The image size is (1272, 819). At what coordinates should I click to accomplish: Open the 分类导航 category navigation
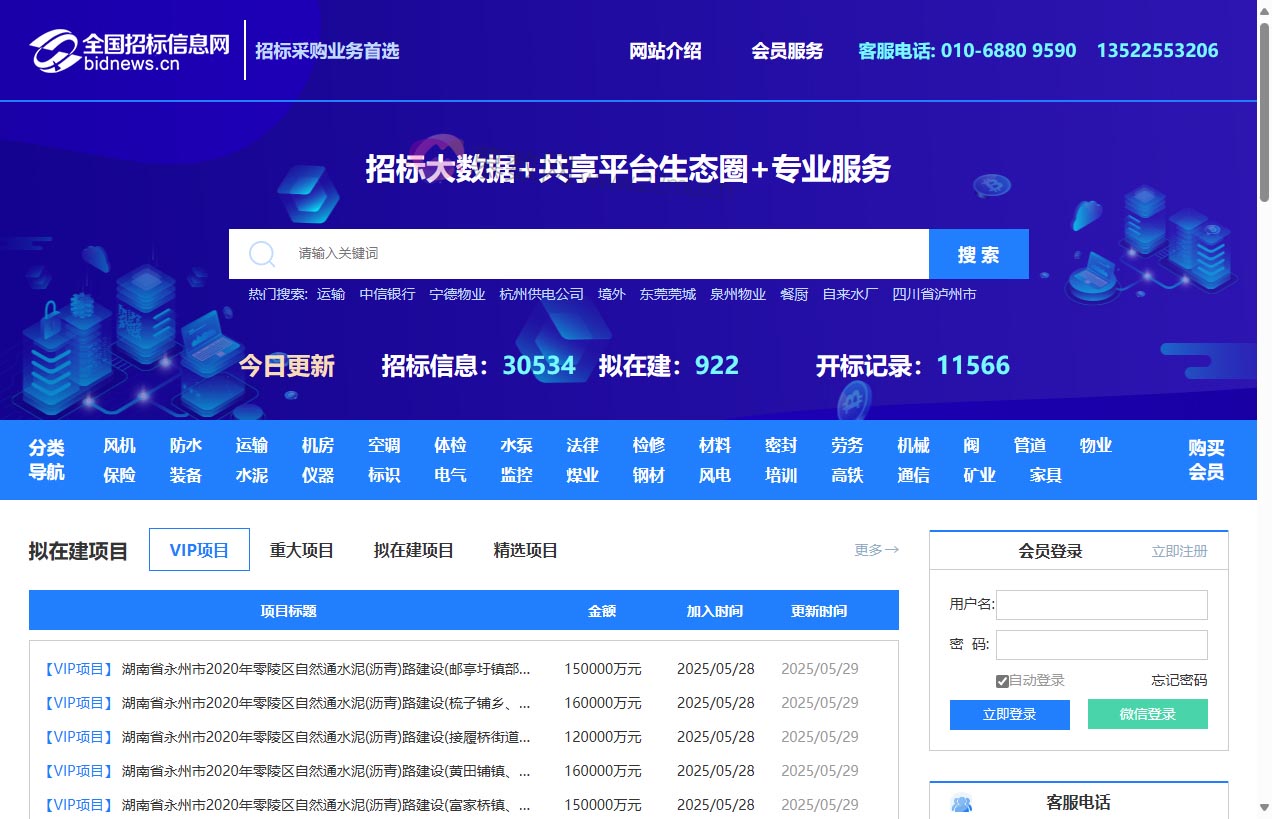(x=46, y=460)
